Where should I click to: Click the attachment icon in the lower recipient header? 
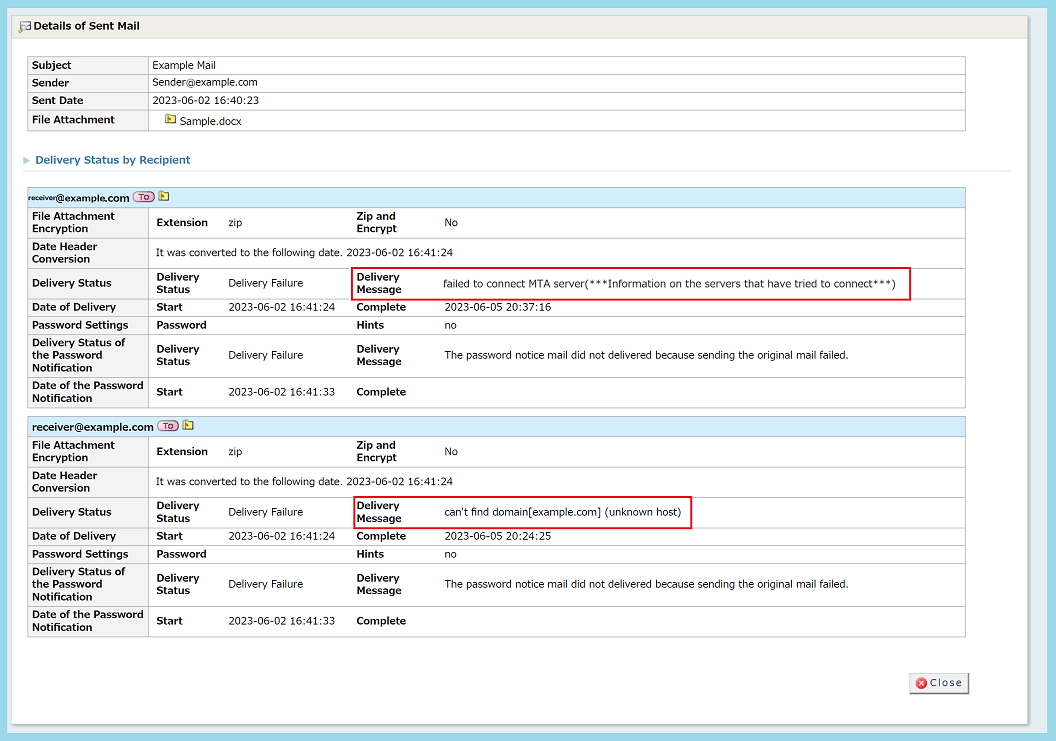coord(189,425)
